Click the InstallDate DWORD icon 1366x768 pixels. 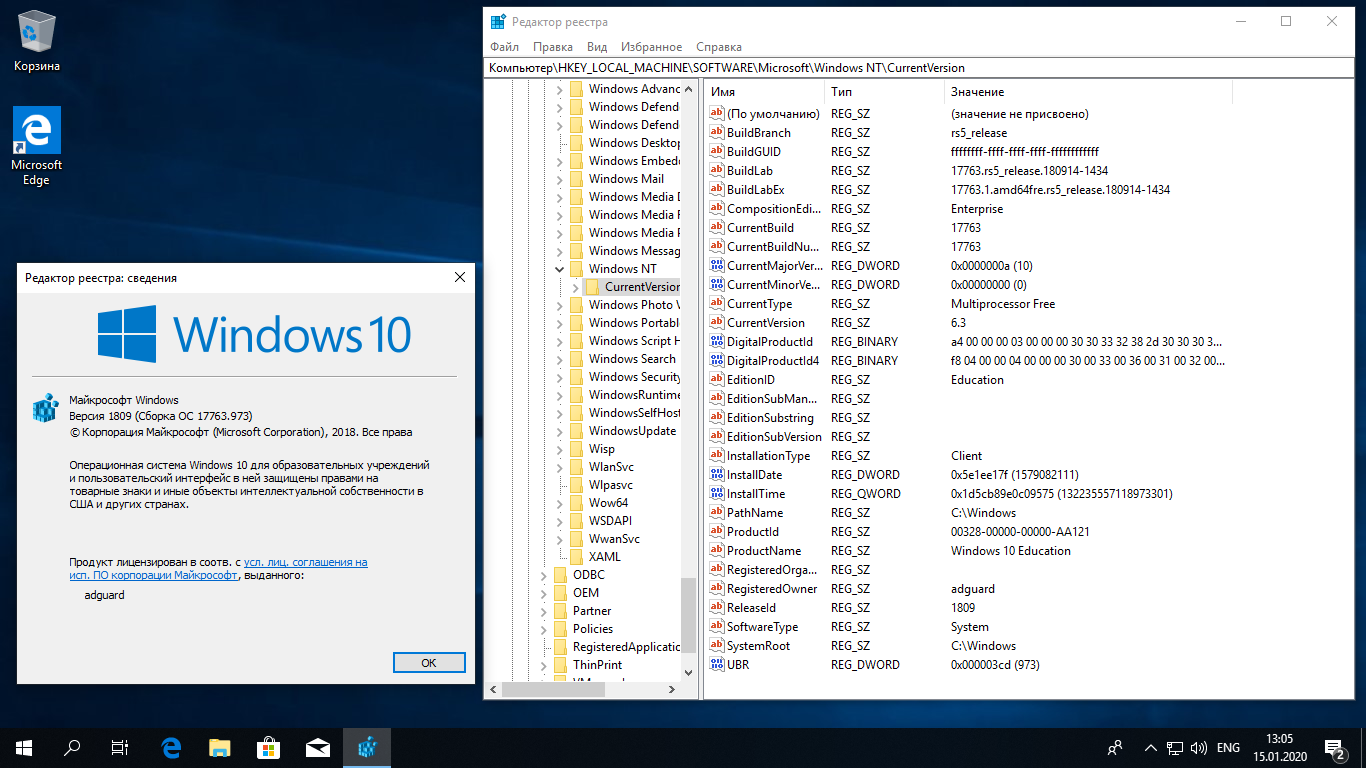coord(716,475)
